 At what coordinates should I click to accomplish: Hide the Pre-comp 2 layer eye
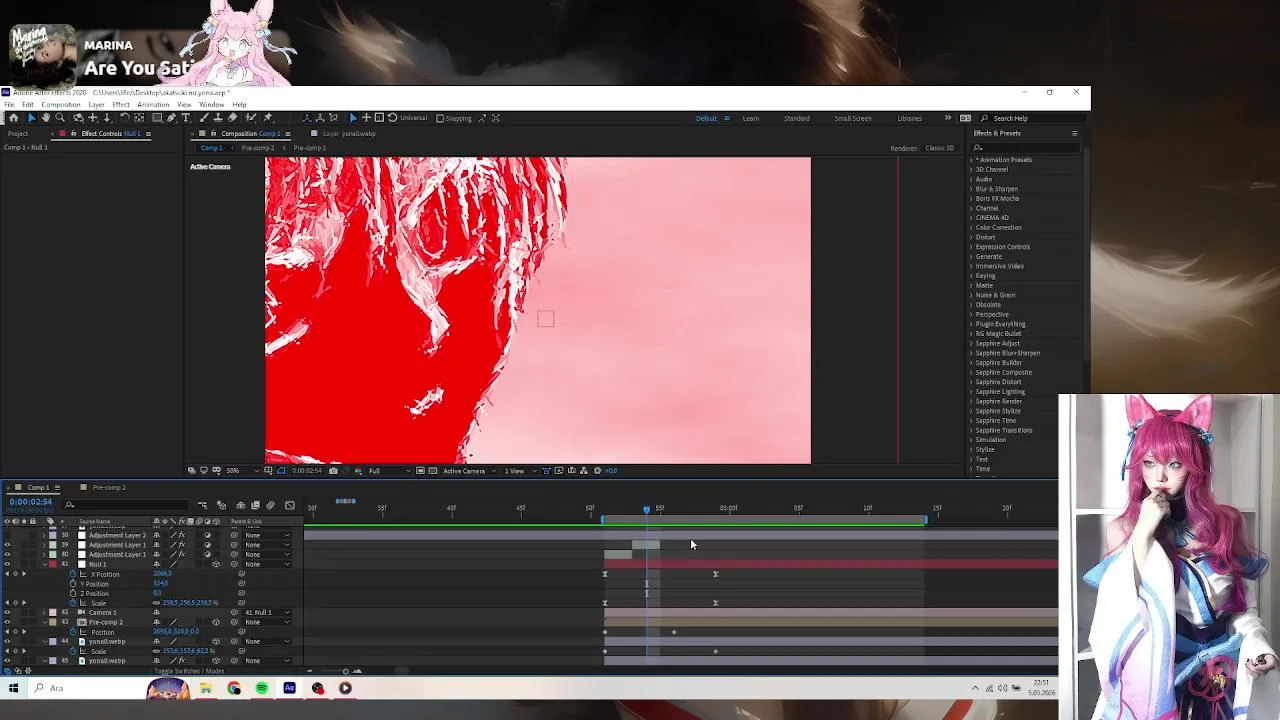pos(7,622)
